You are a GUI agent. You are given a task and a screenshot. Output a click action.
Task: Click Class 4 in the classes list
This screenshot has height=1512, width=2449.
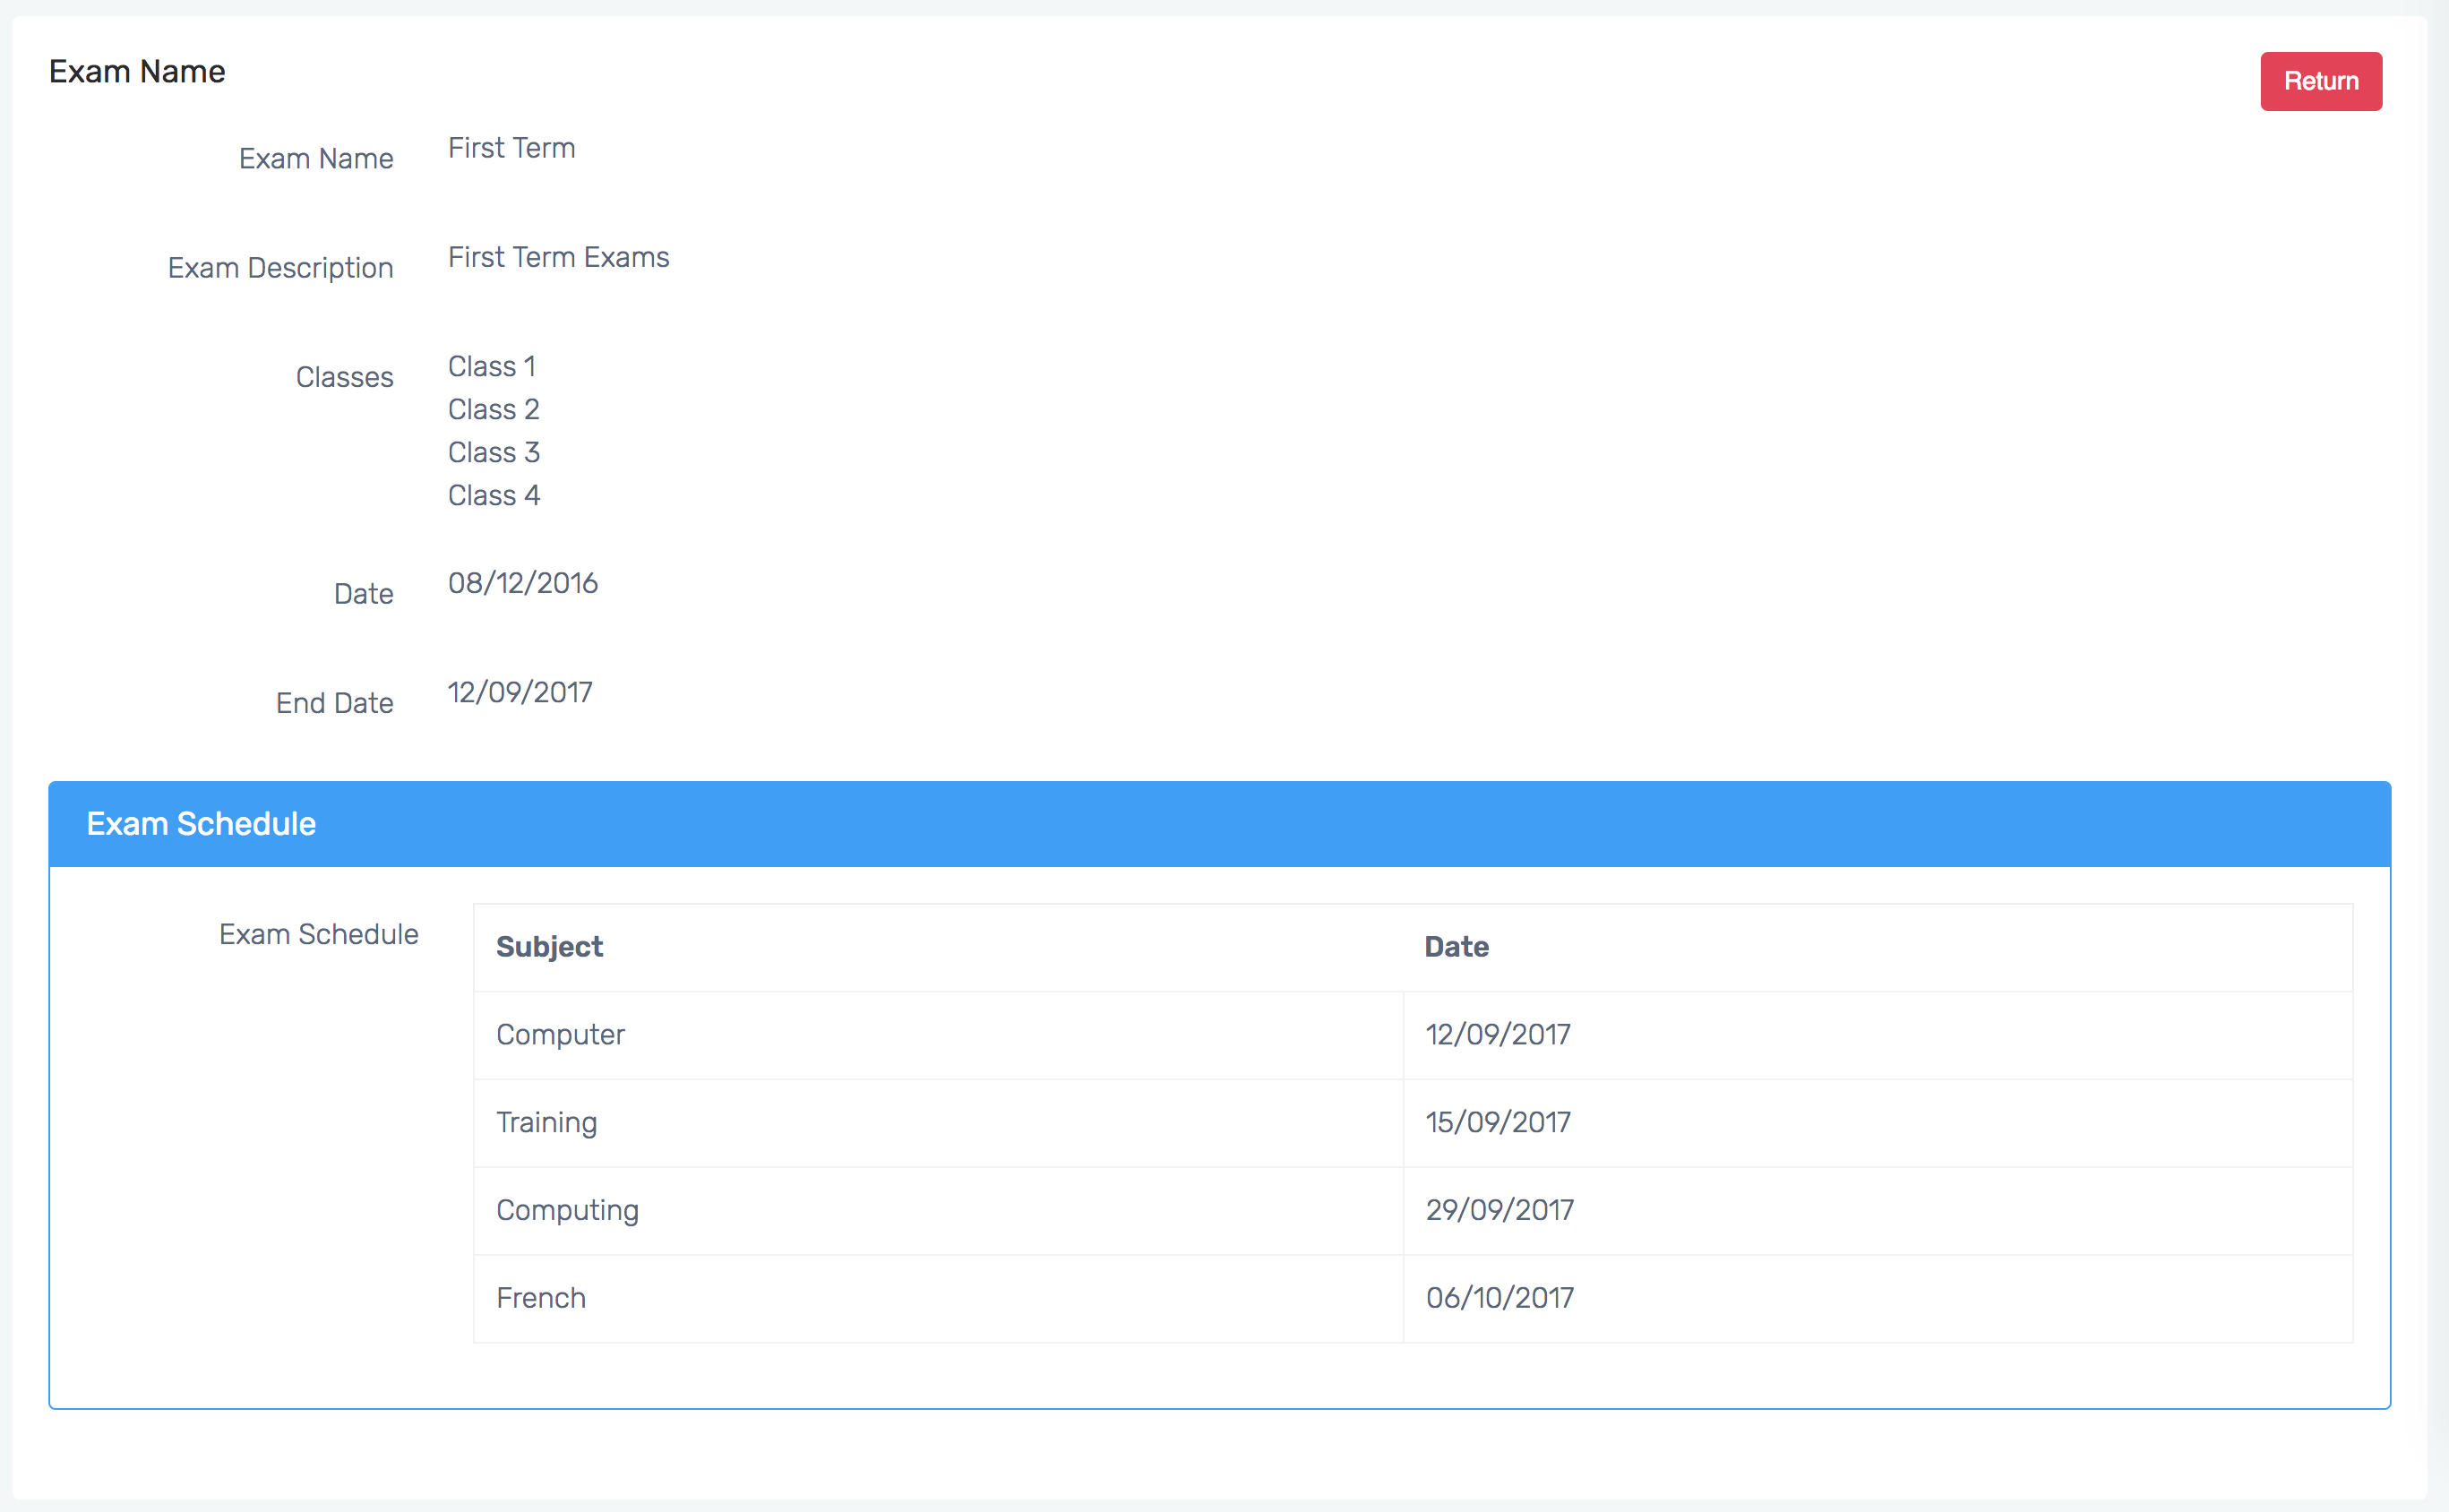(493, 495)
